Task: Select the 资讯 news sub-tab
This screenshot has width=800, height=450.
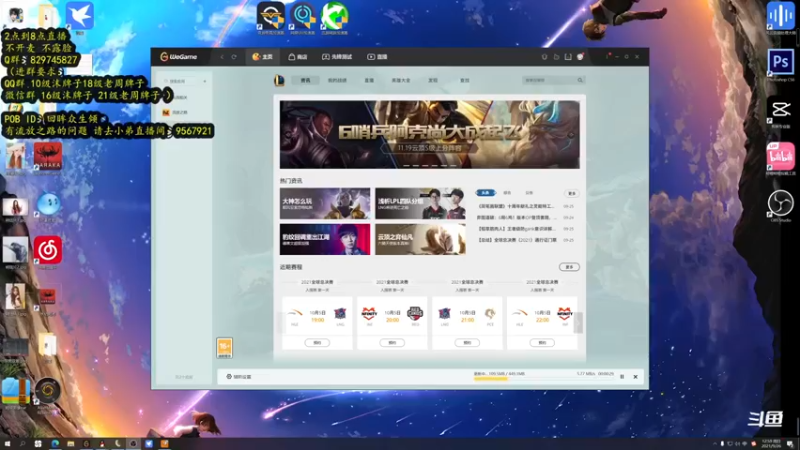Action: pyautogui.click(x=306, y=80)
